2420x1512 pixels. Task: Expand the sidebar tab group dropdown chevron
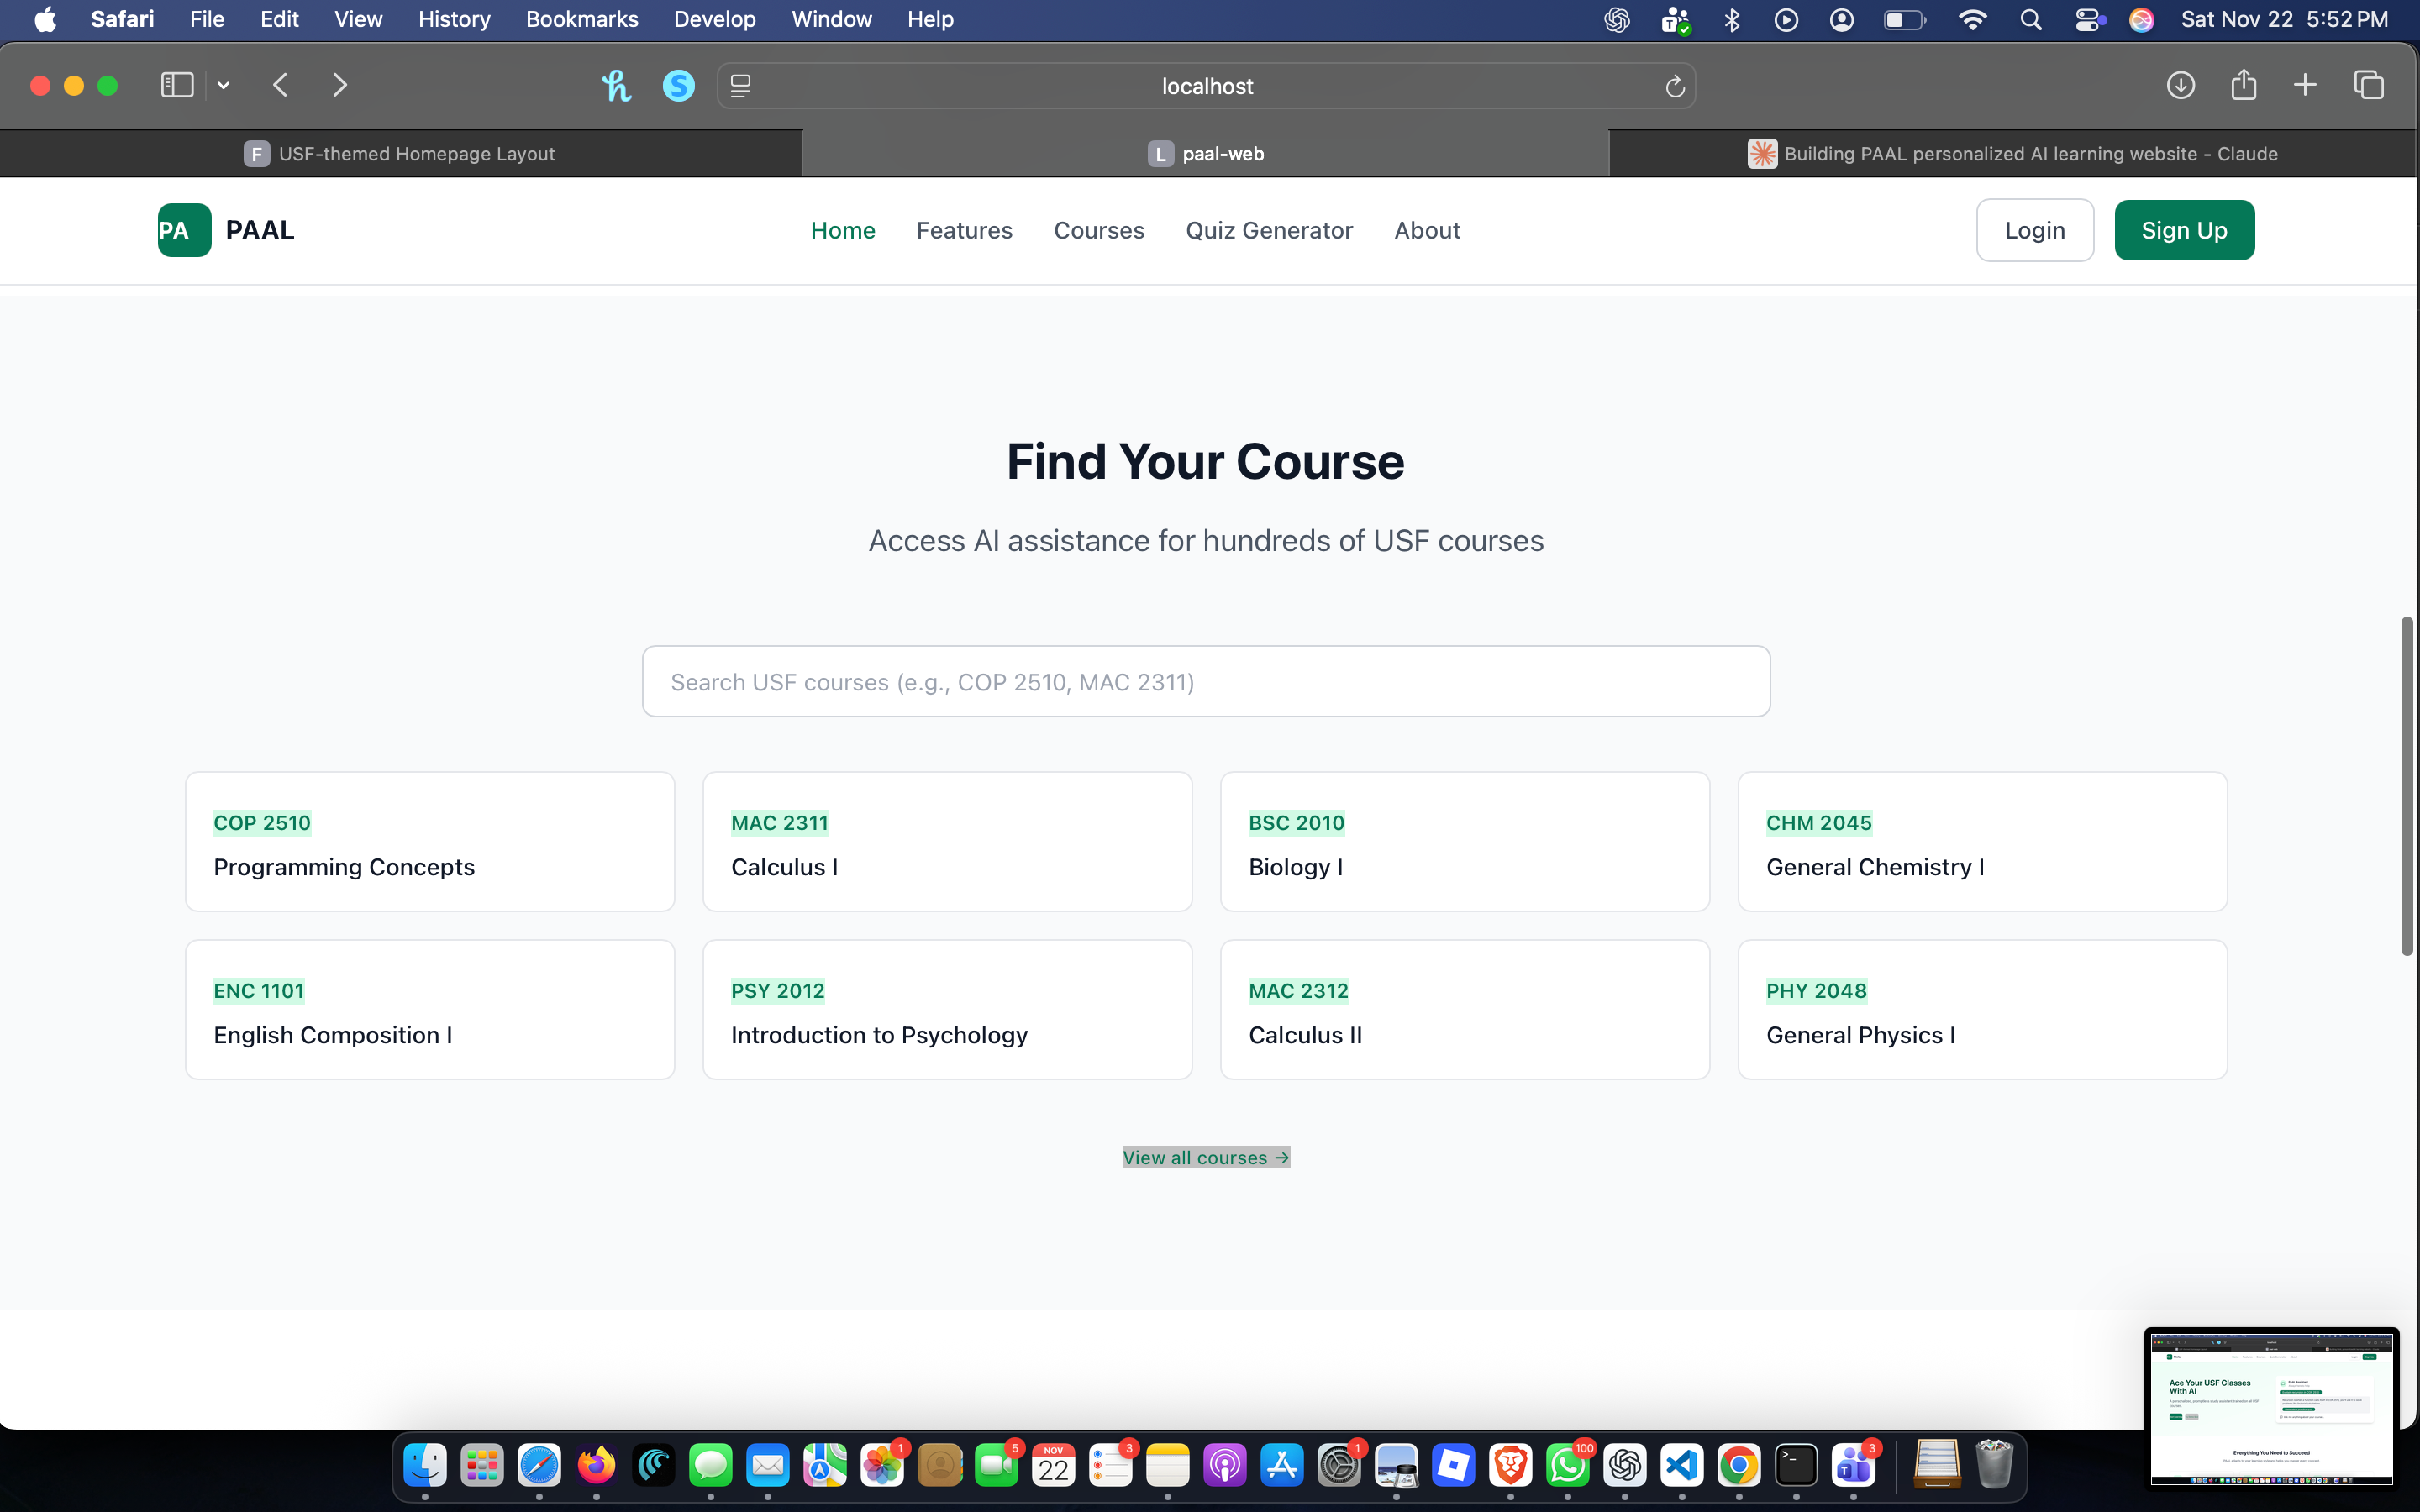(x=224, y=85)
